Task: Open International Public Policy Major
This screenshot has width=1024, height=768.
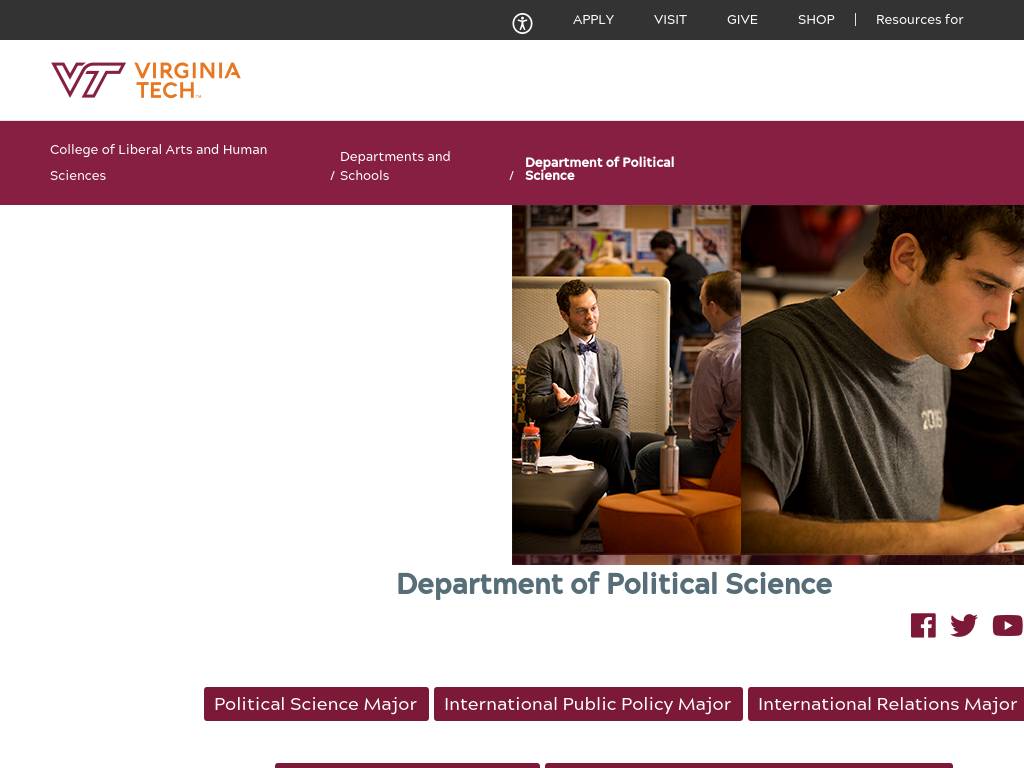Action: [587, 704]
